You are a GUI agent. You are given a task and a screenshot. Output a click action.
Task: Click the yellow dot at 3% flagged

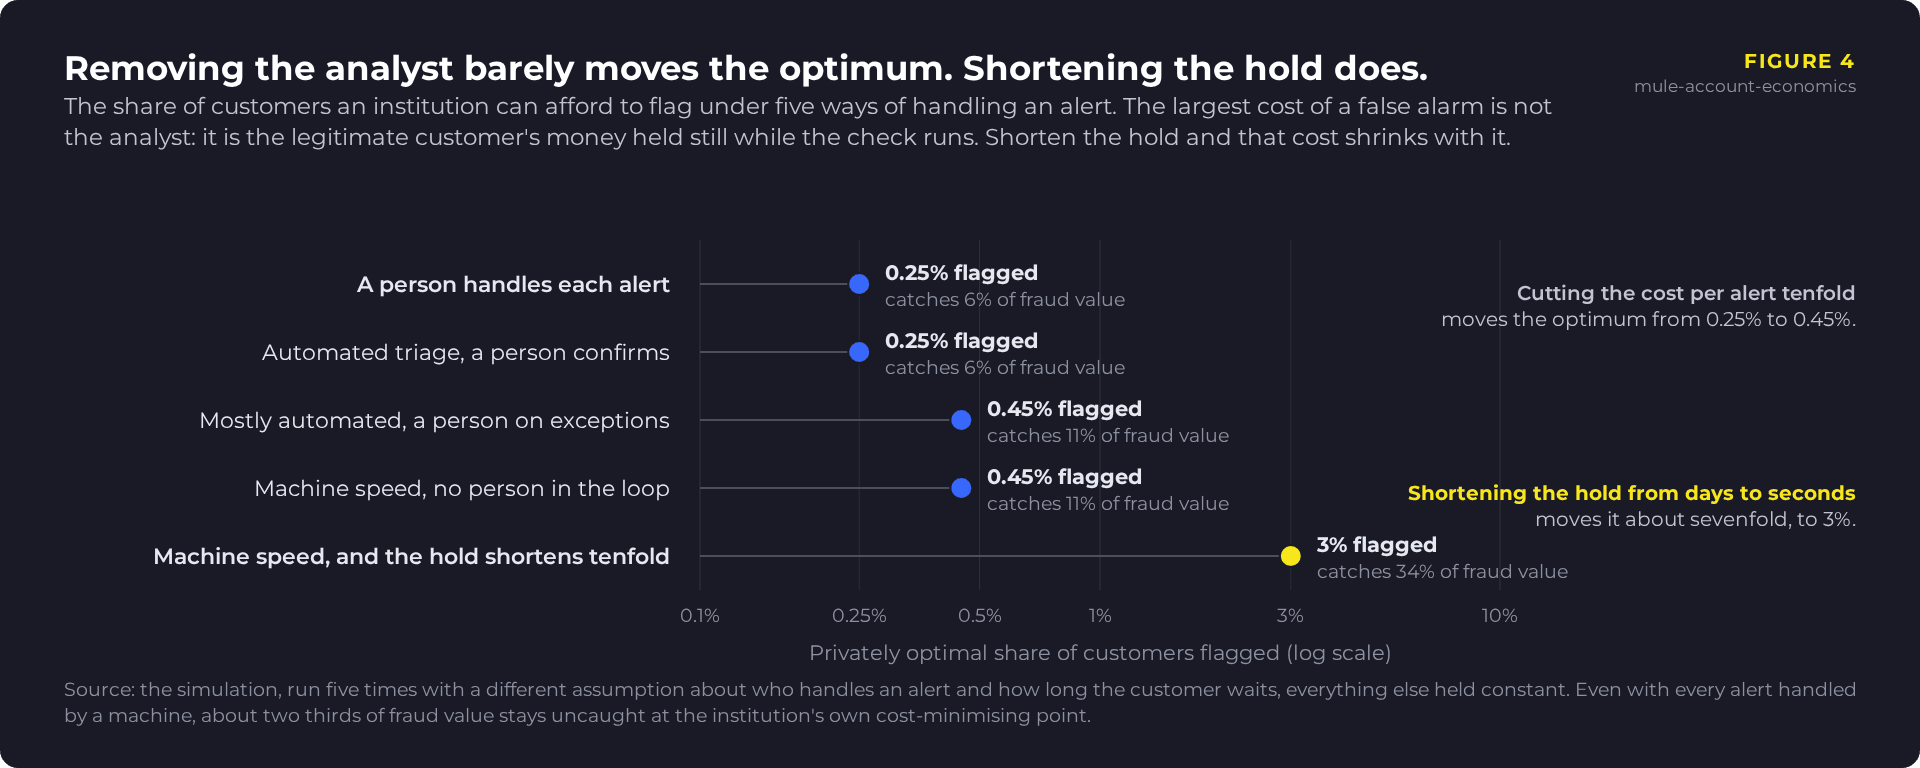coord(1291,556)
